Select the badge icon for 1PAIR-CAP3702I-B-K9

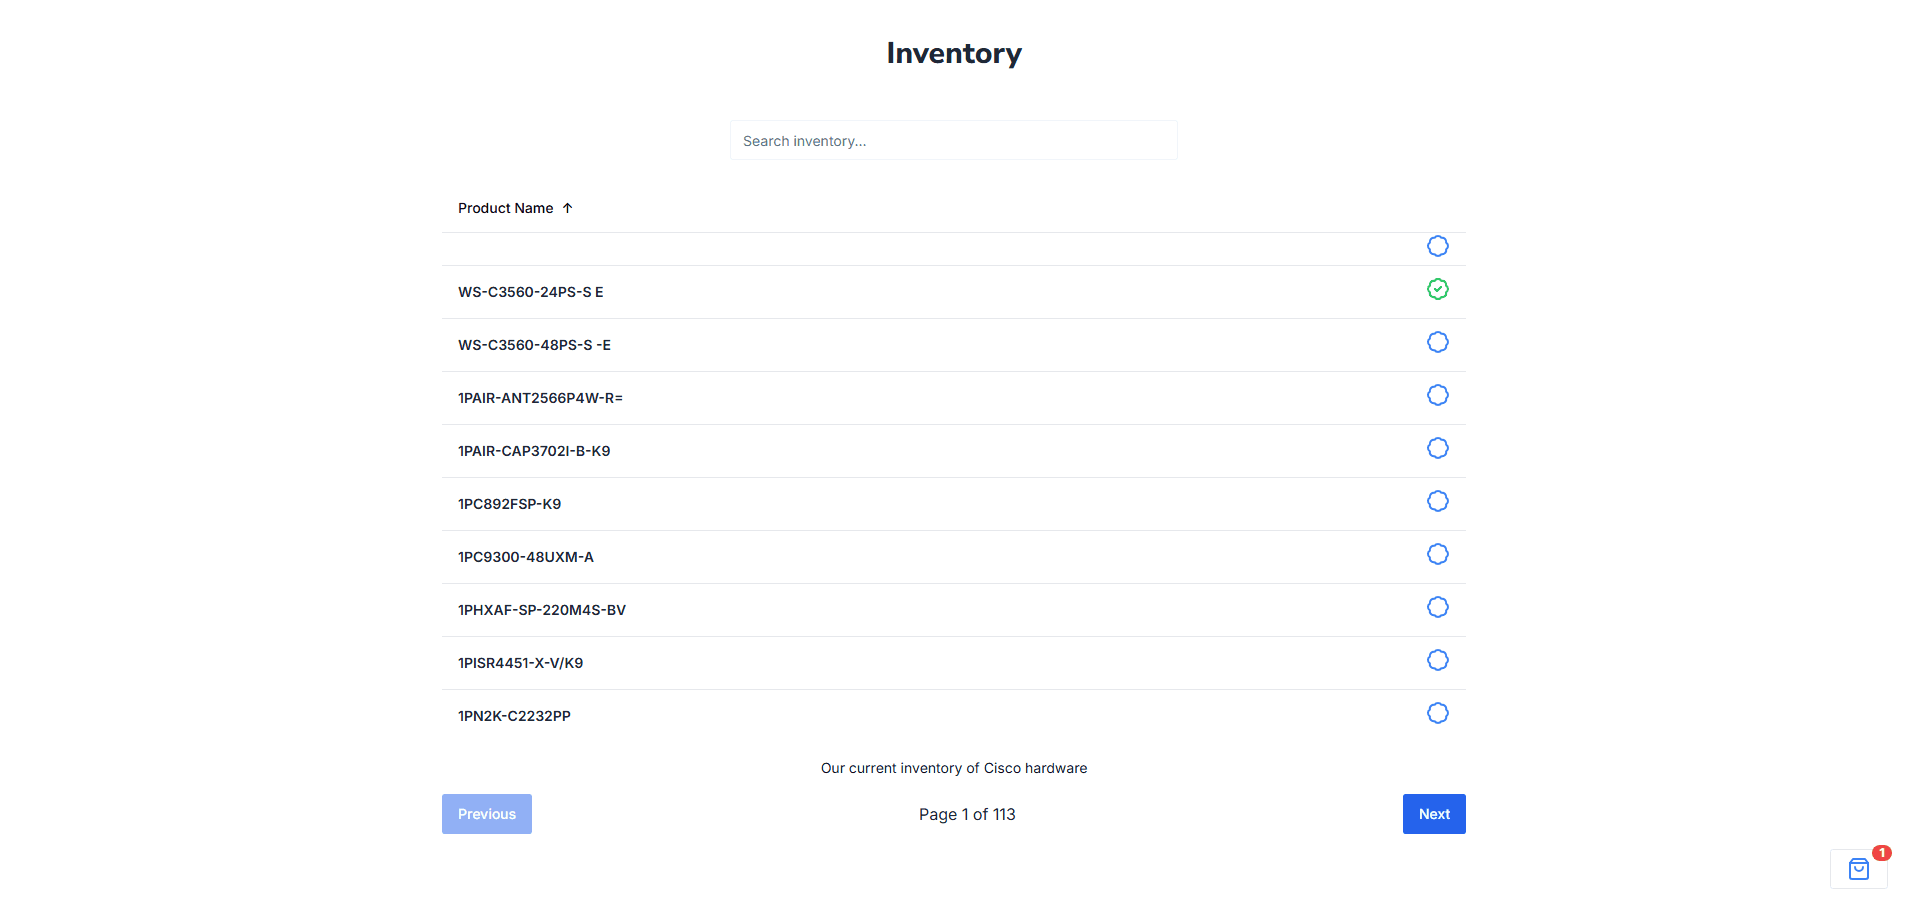(1437, 448)
